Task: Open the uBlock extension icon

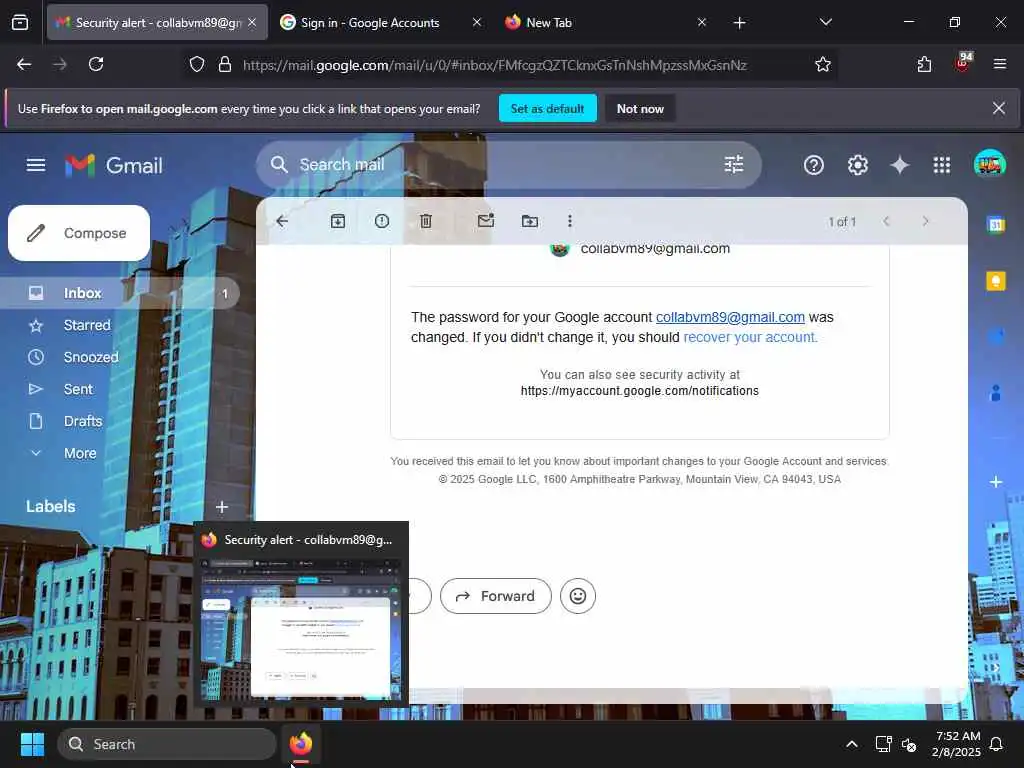Action: tap(963, 62)
